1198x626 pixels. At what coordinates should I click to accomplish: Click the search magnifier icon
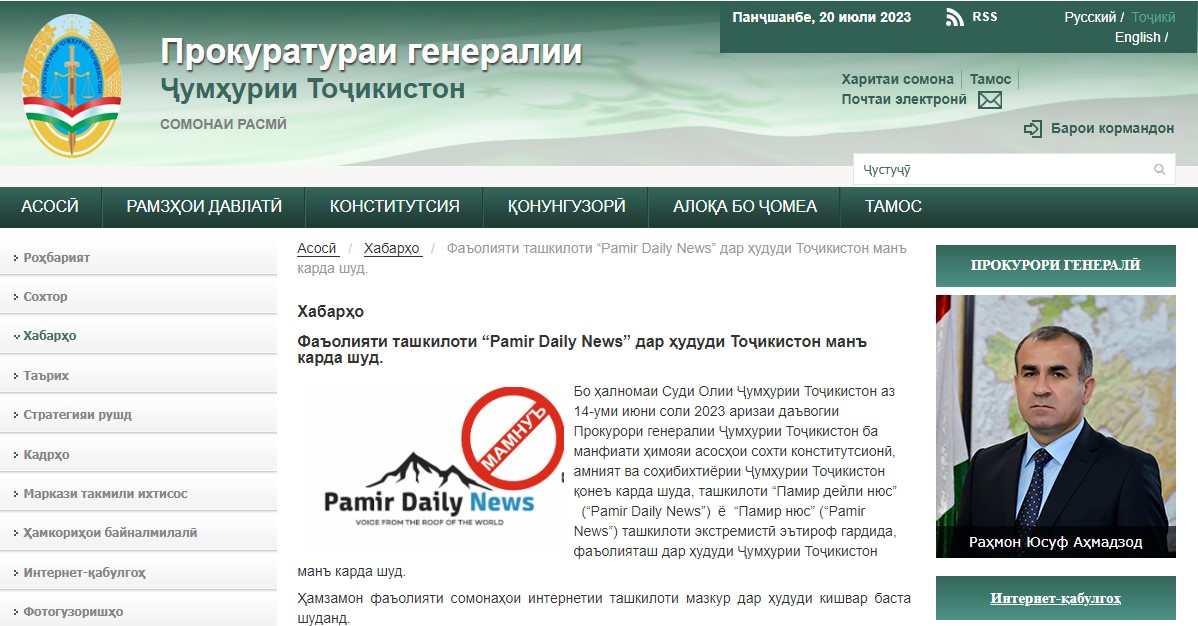[x=1159, y=170]
